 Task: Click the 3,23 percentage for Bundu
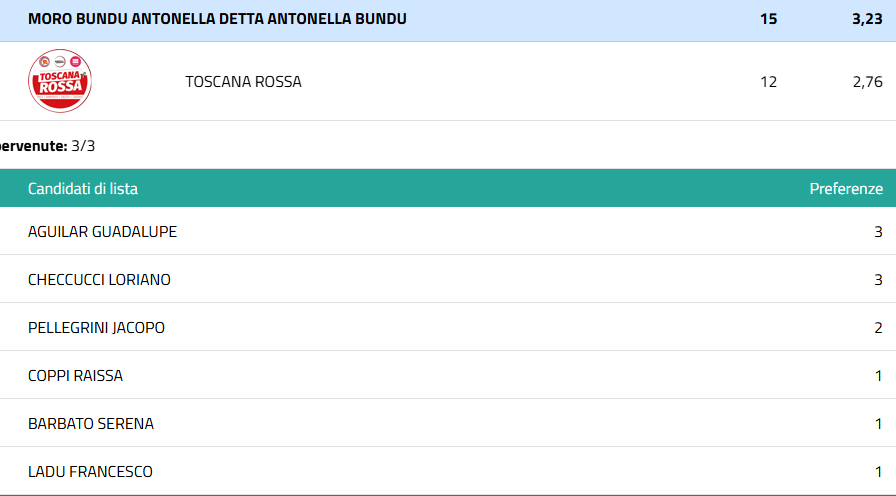(x=867, y=19)
